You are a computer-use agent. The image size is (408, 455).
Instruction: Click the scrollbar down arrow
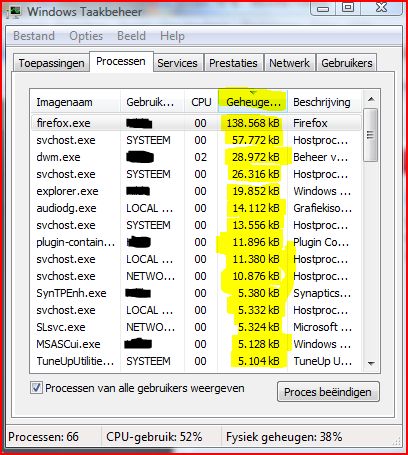371,363
